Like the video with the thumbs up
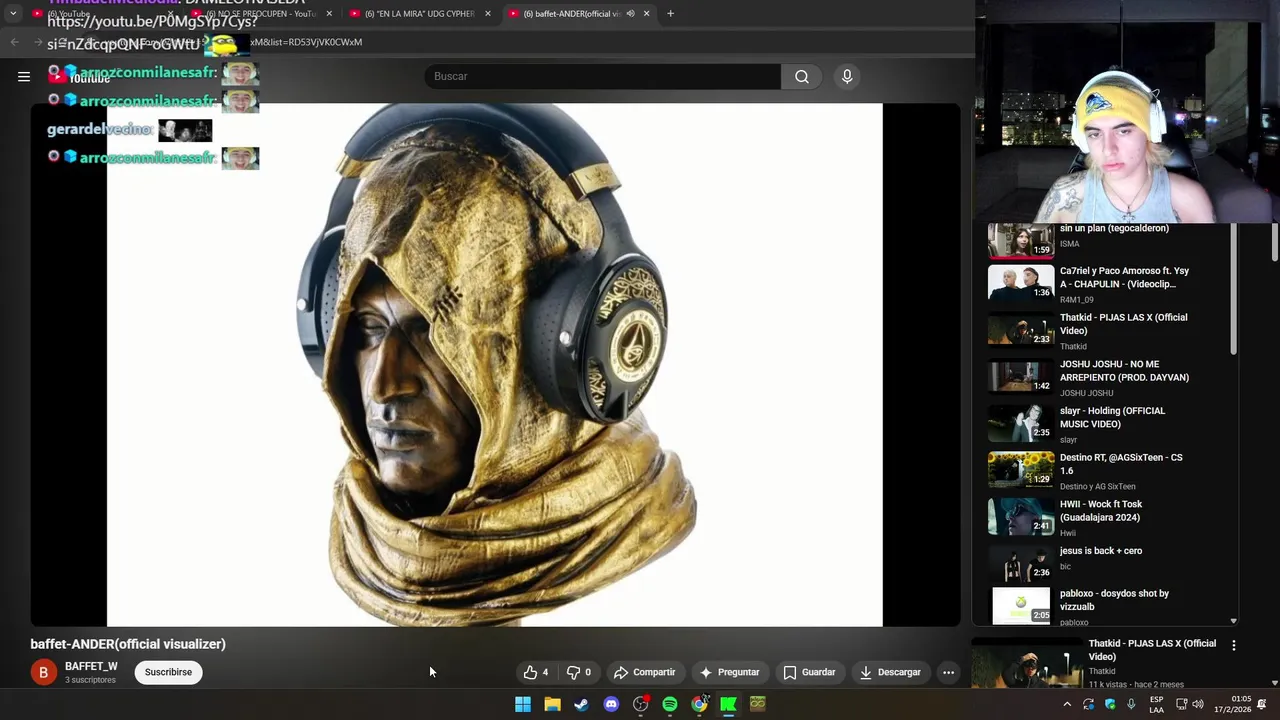The image size is (1280, 720). [536, 672]
